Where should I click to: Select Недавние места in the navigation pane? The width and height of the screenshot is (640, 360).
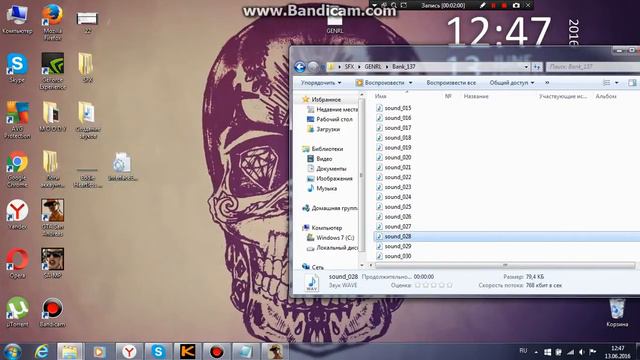coord(333,109)
